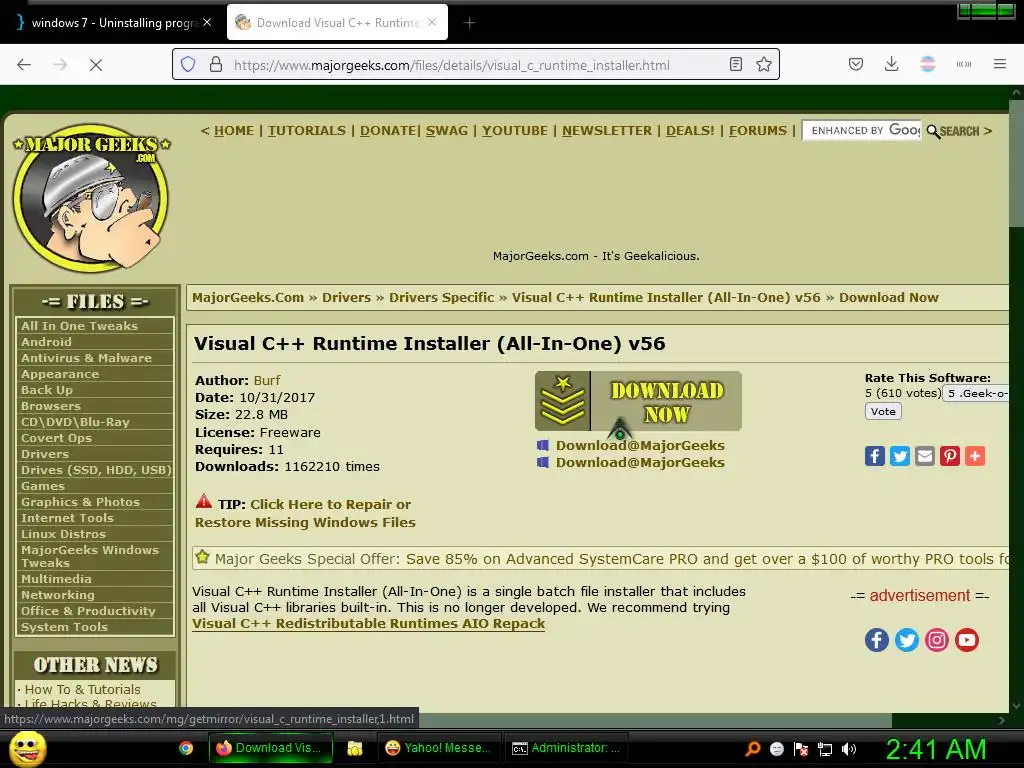The height and width of the screenshot is (768, 1024).
Task: Open 'Drivers Specific' breadcrumb link
Action: point(441,298)
